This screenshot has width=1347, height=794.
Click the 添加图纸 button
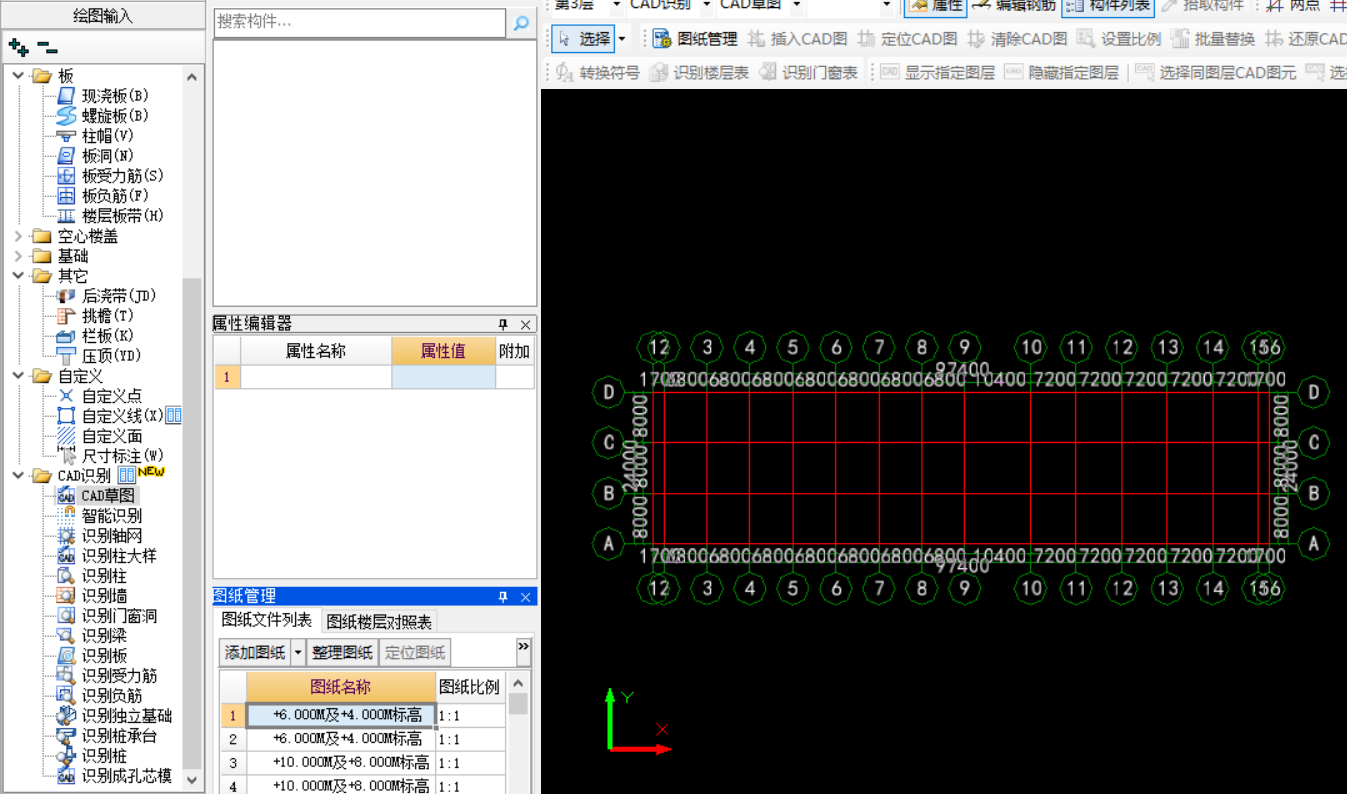coord(255,653)
